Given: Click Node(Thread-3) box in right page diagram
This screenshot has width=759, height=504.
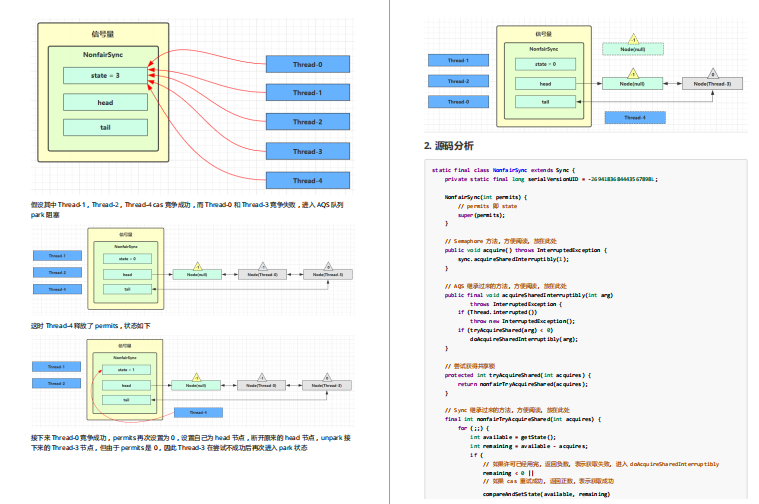Looking at the screenshot, I should point(712,84).
